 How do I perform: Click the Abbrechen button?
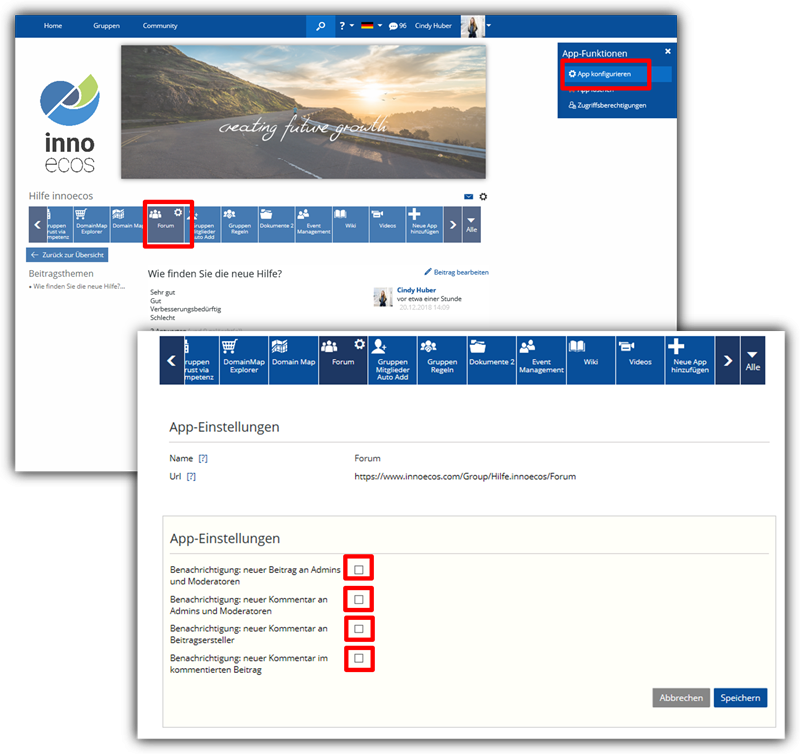[x=681, y=698]
